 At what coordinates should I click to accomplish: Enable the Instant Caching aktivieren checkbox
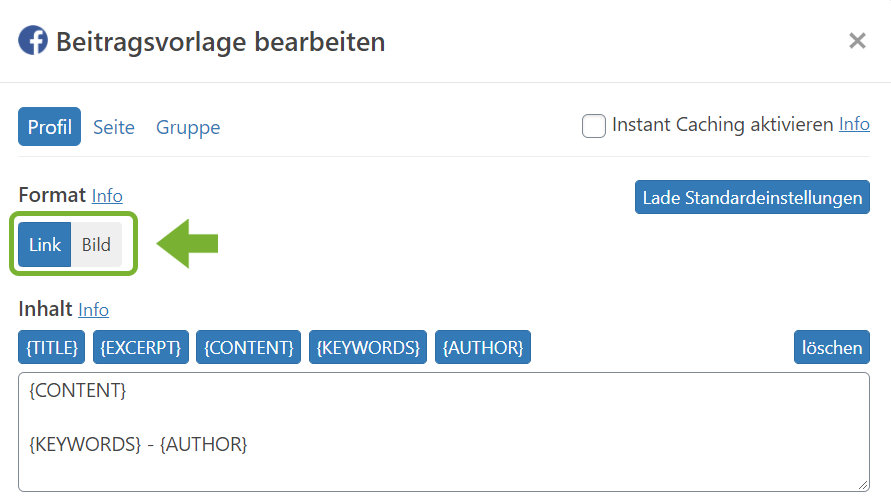[x=594, y=126]
